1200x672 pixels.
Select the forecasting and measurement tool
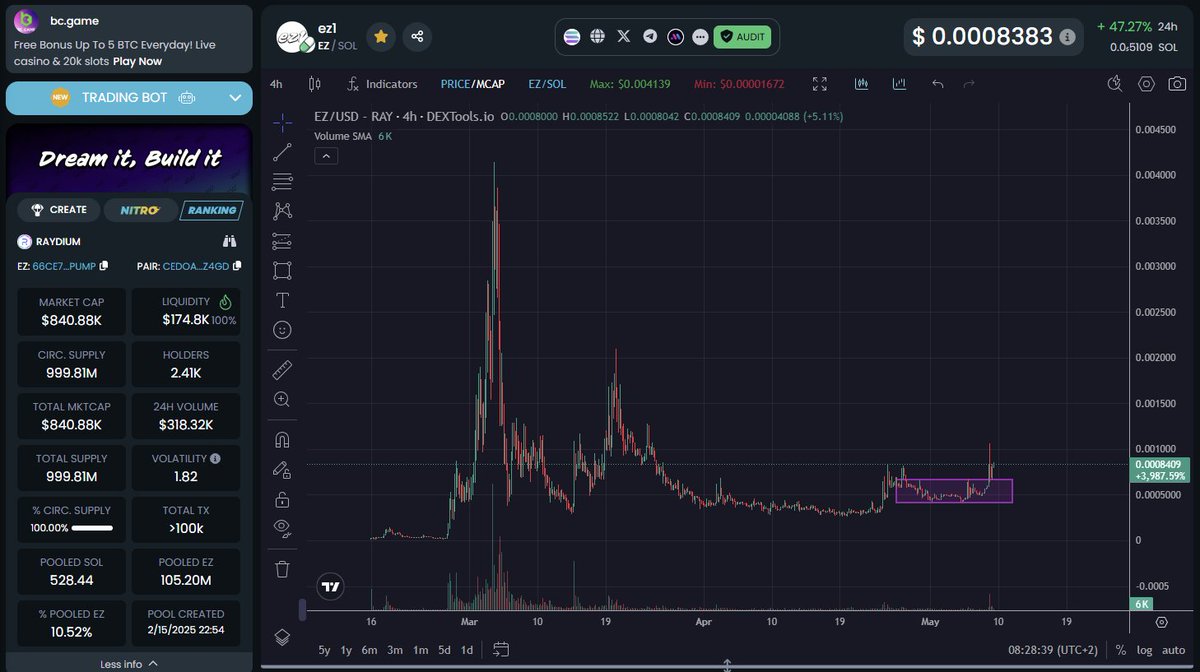282,241
